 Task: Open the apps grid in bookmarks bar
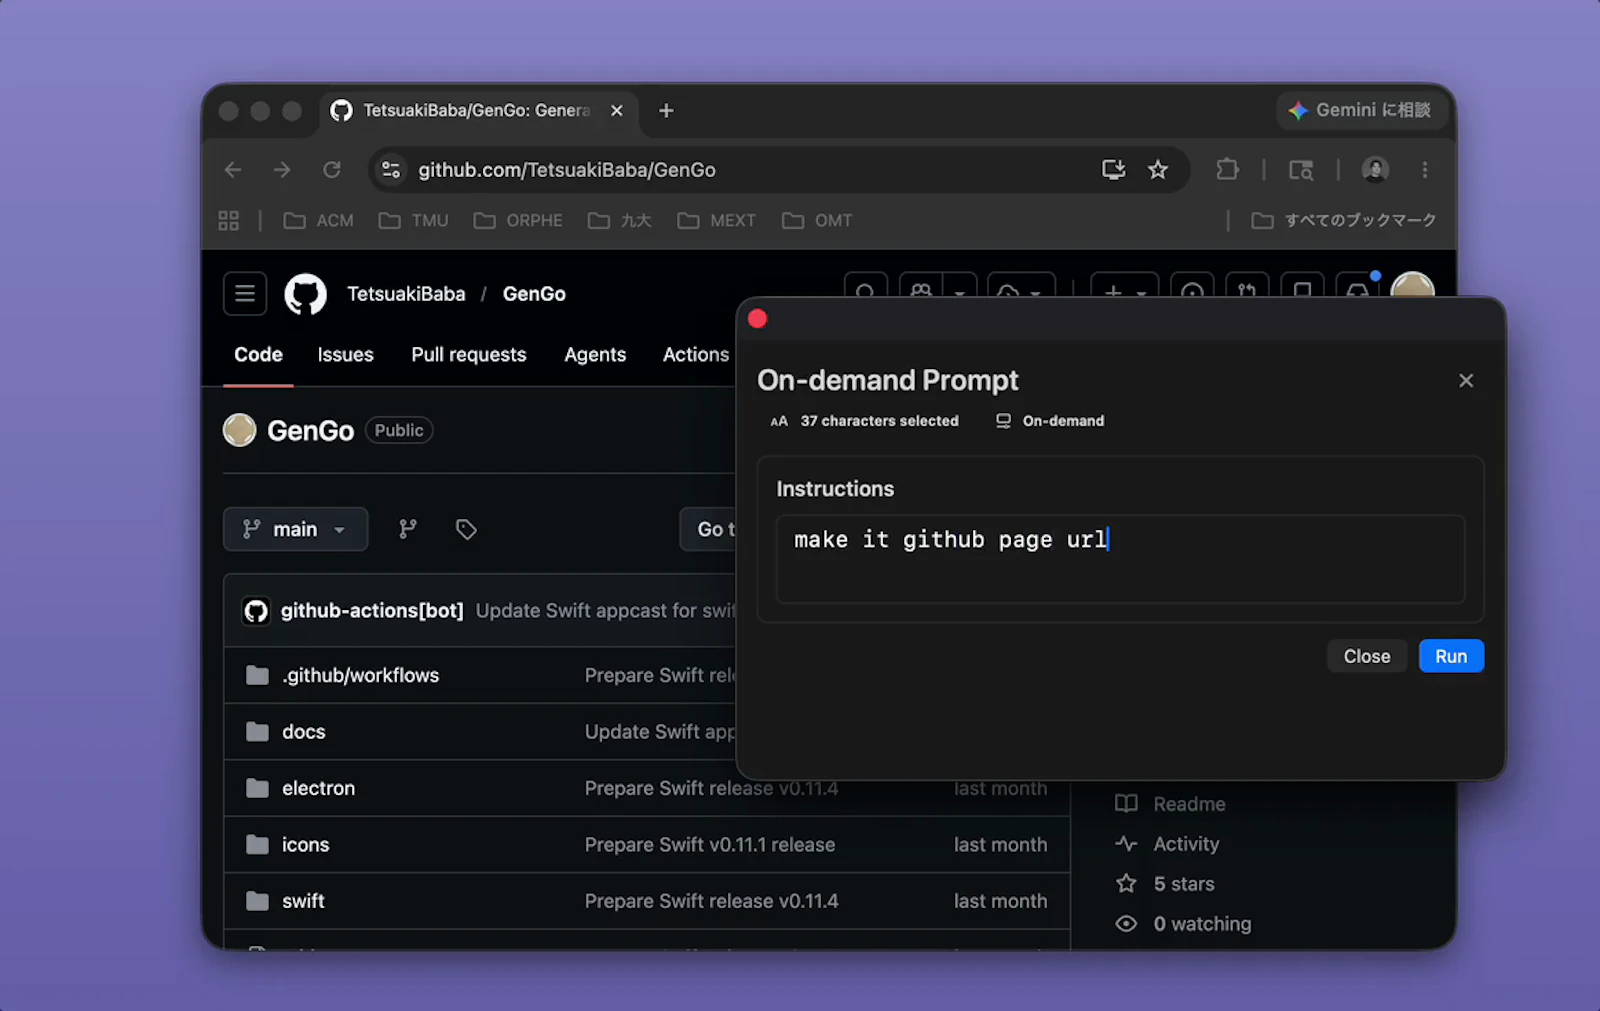(x=229, y=220)
